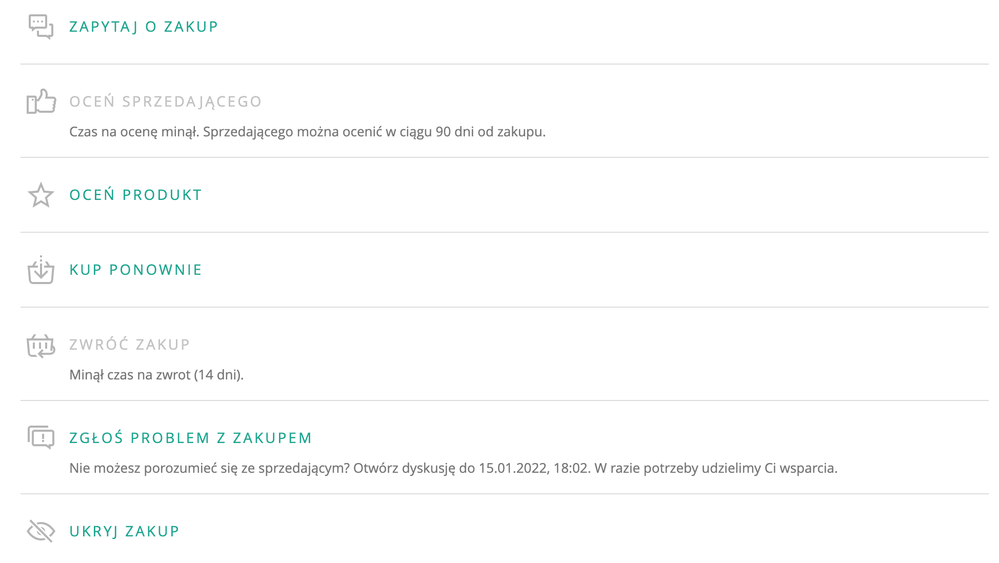The height and width of the screenshot is (563, 999).
Task: Toggle the crossed-eye icon to hide purchase
Action: point(40,531)
